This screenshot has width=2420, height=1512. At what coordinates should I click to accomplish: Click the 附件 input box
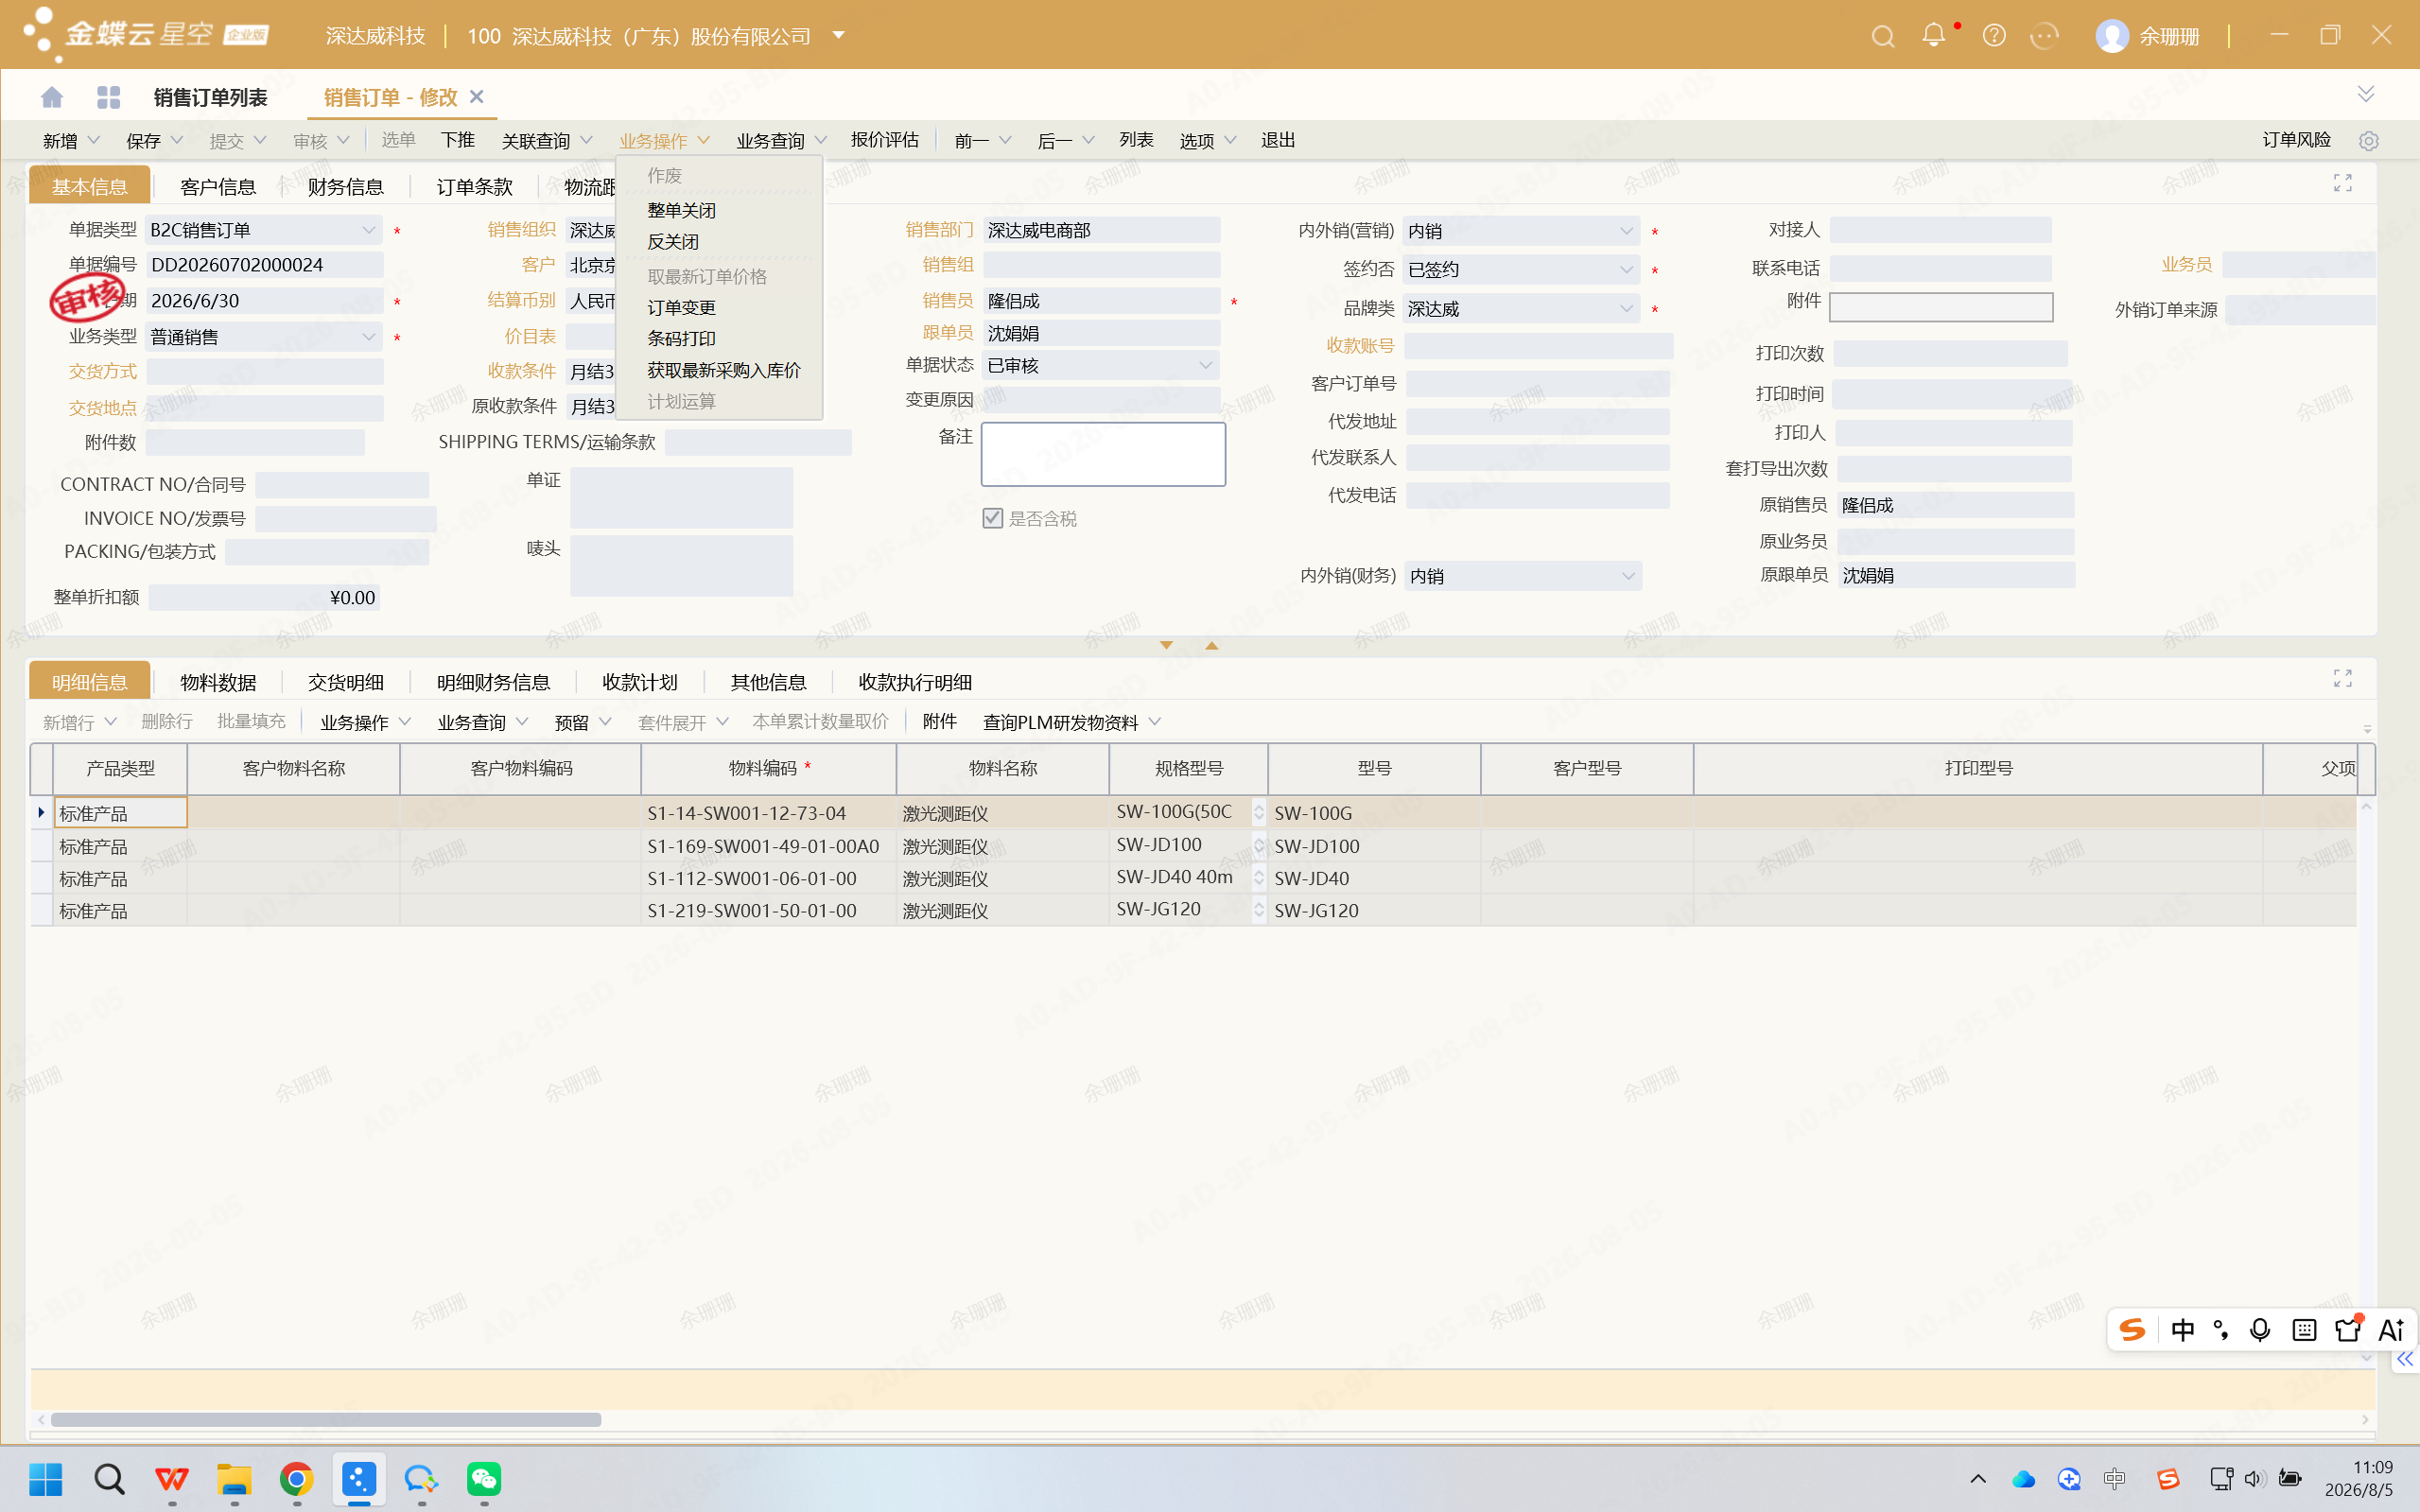(x=1941, y=307)
